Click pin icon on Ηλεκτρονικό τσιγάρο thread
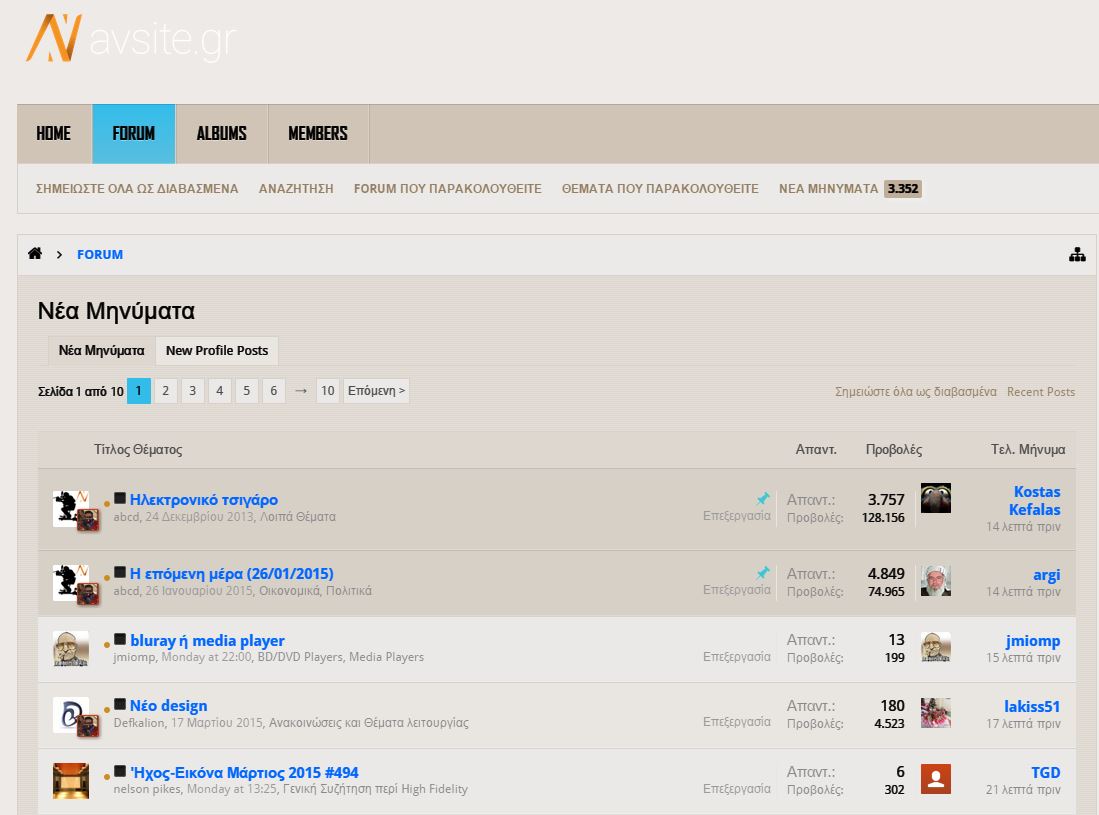 [763, 498]
